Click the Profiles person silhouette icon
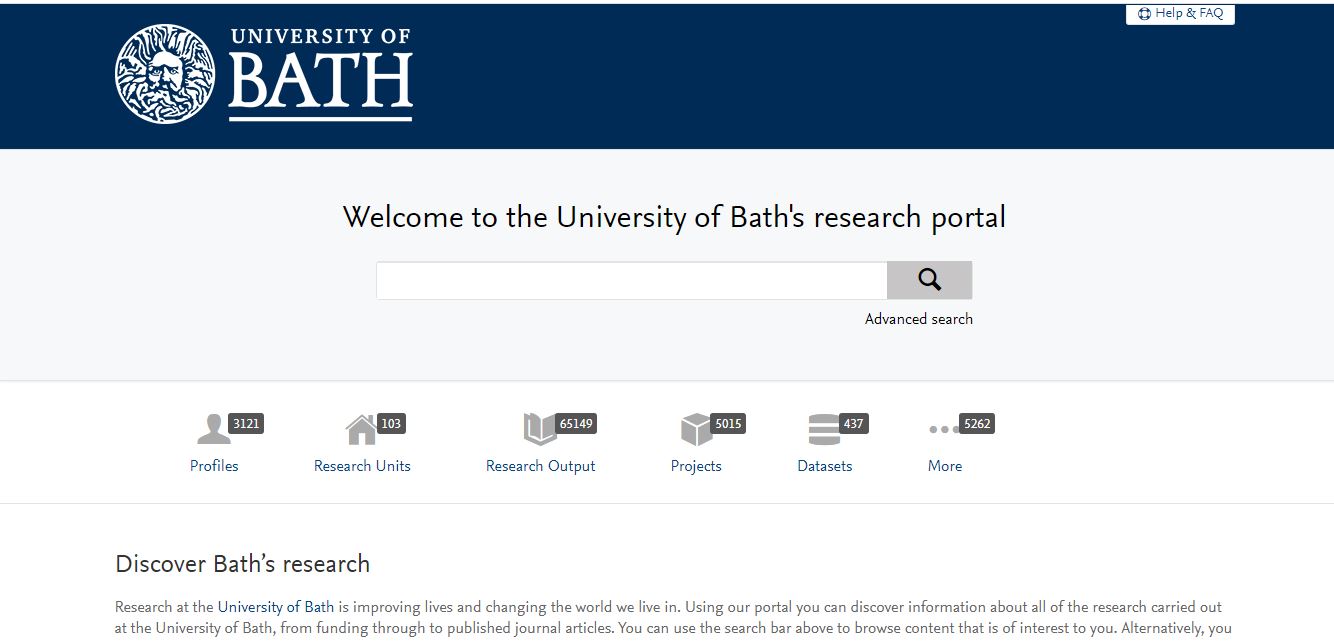The width and height of the screenshot is (1334, 641). click(213, 430)
